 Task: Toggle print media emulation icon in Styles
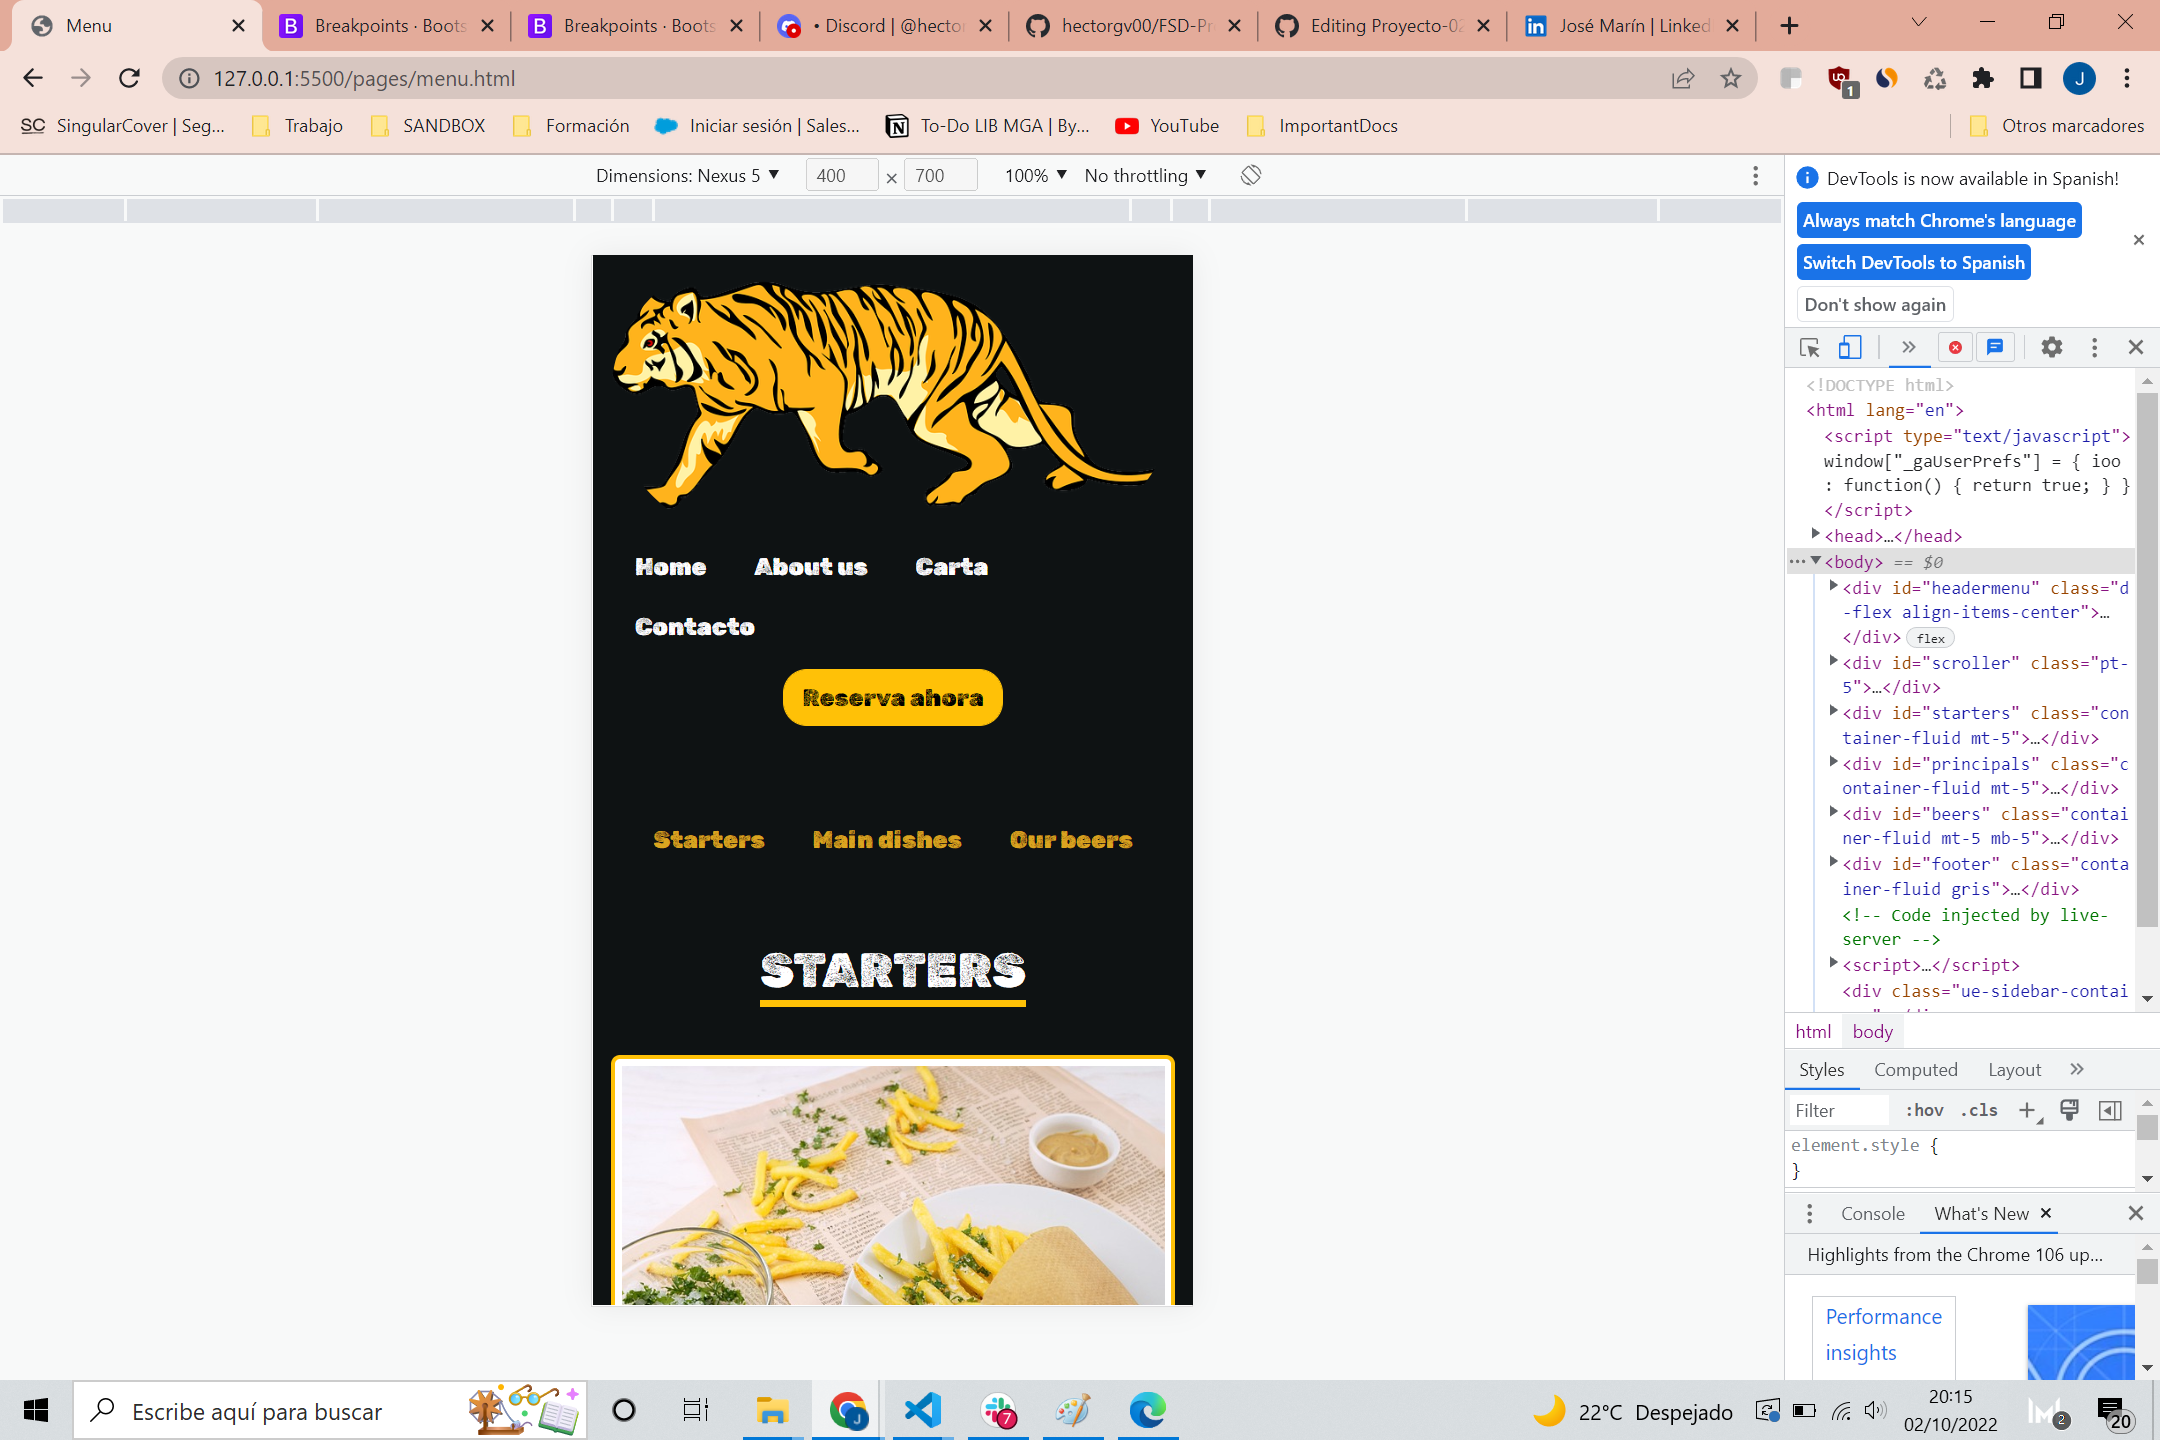(2068, 1110)
